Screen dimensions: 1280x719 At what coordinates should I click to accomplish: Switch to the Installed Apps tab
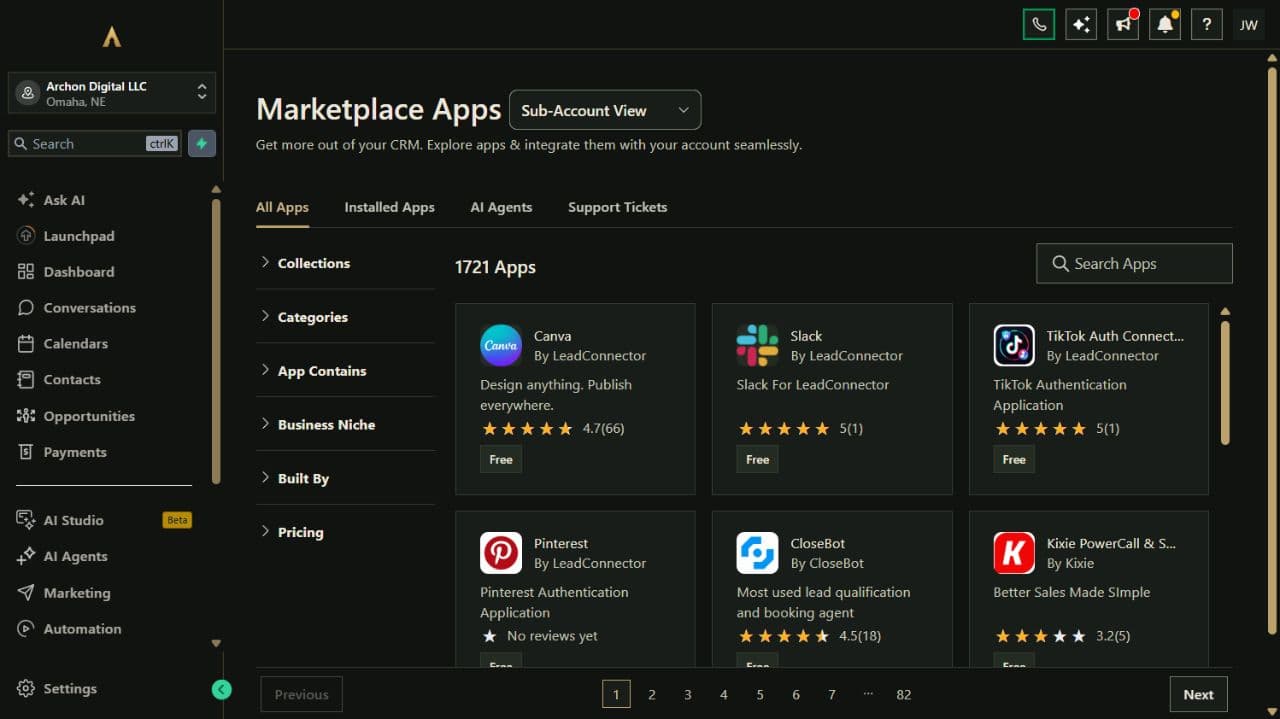[x=389, y=207]
